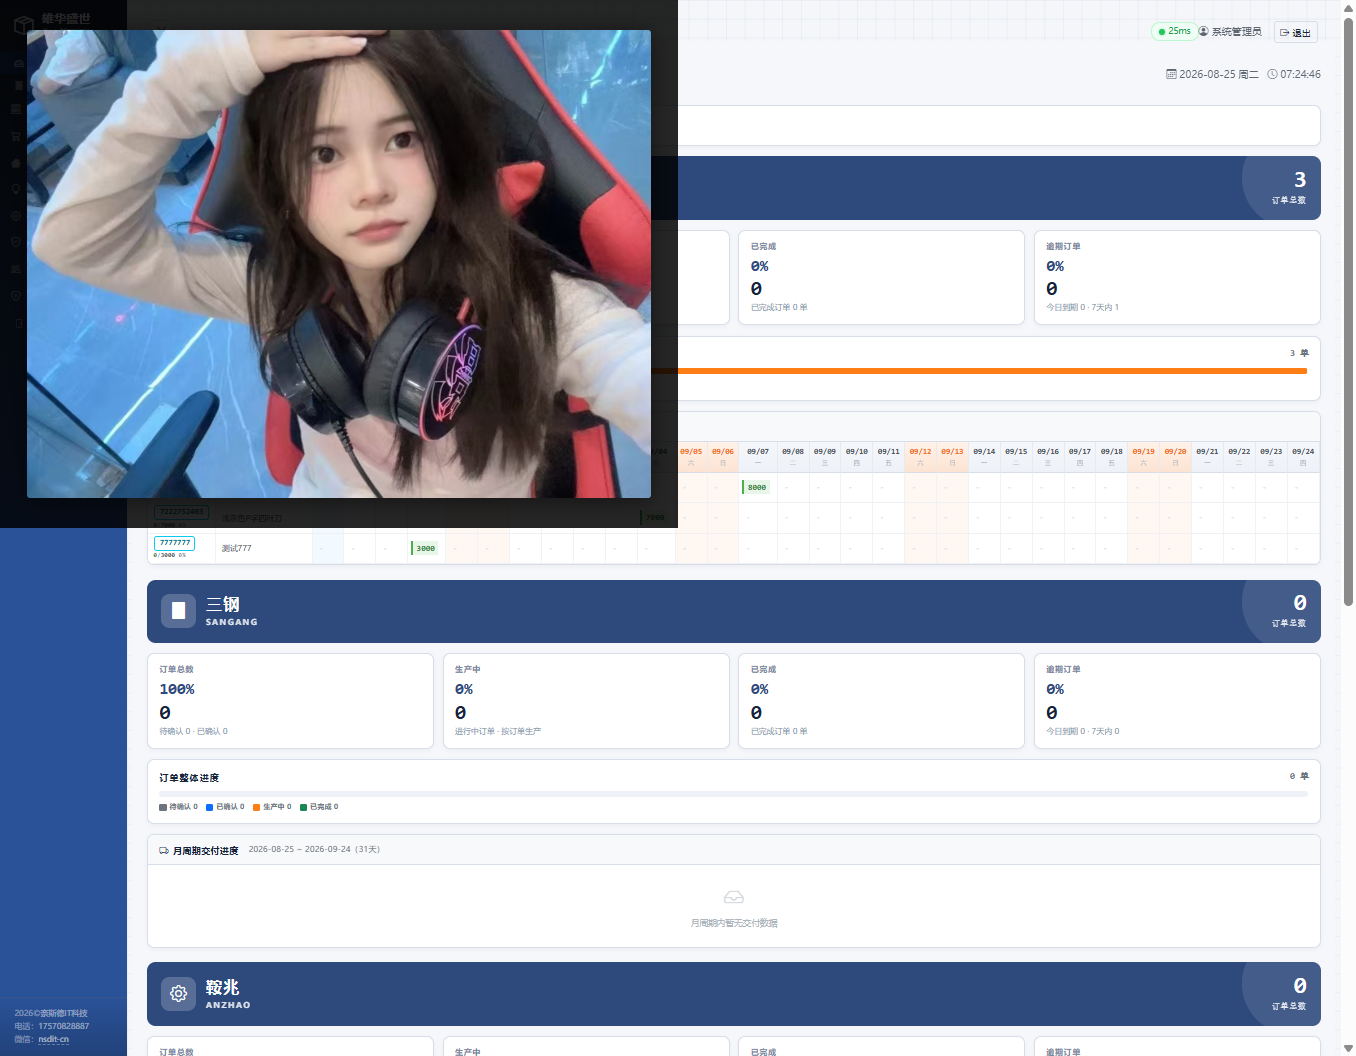Click the clock icon beside 07:24:46

[x=1272, y=74]
